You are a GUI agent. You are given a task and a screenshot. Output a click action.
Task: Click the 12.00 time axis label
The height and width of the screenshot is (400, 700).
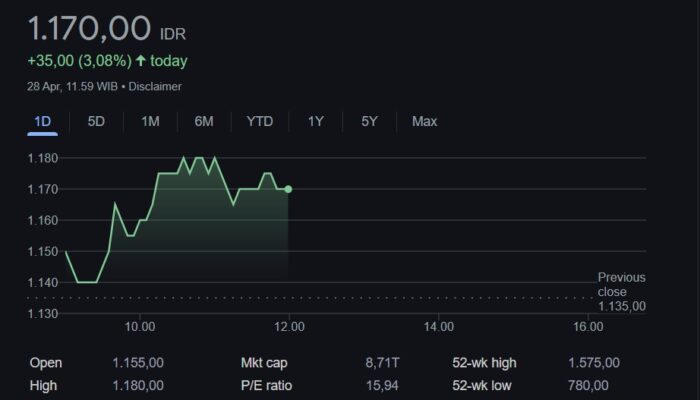[x=289, y=327]
